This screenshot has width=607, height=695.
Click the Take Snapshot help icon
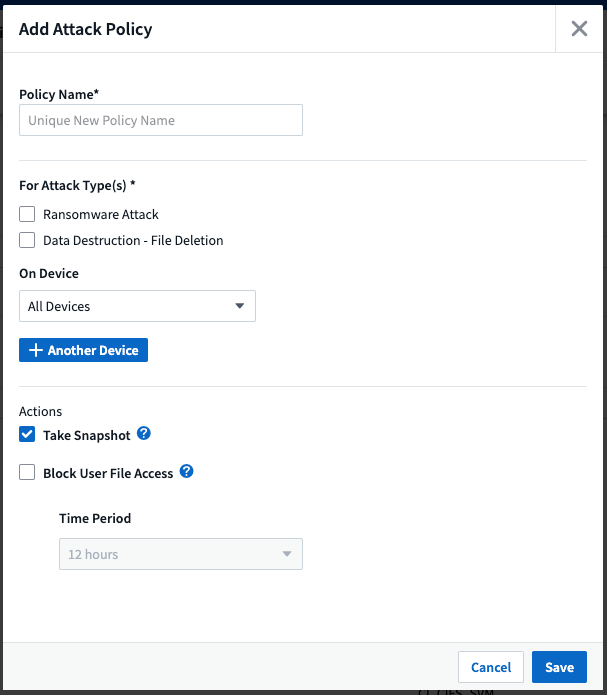click(x=144, y=434)
